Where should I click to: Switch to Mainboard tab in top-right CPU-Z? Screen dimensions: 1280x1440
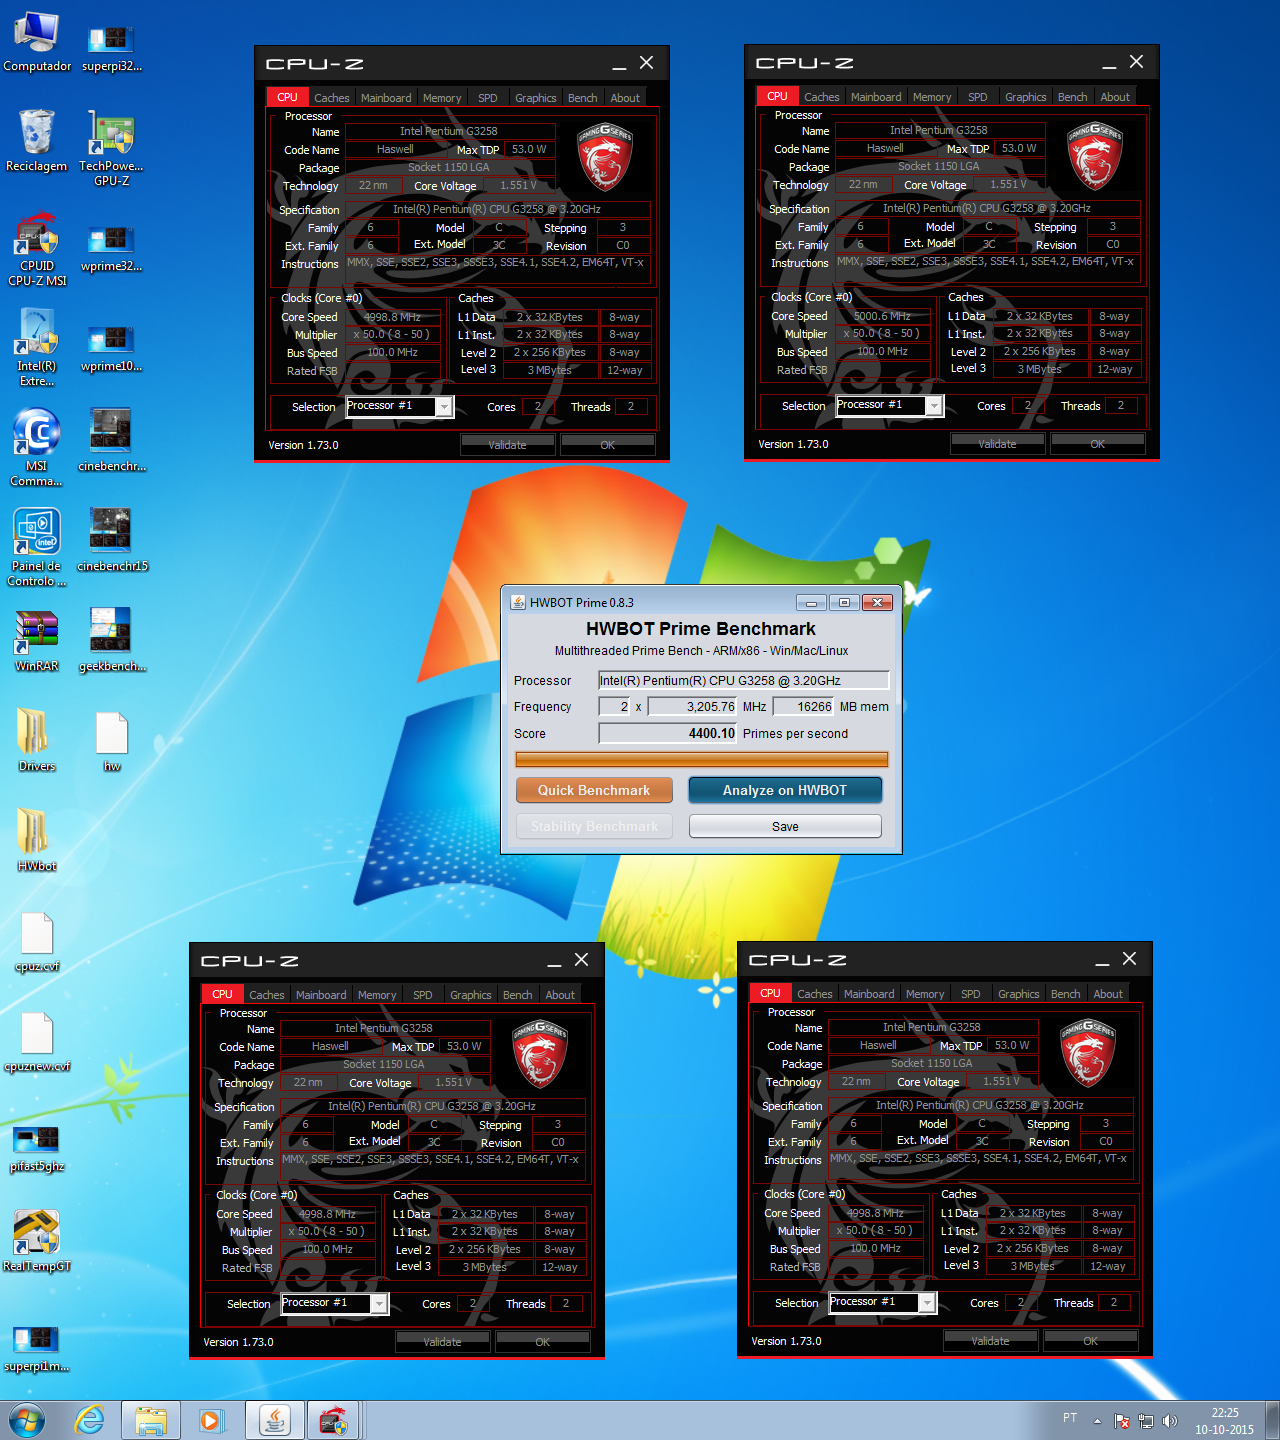(876, 97)
